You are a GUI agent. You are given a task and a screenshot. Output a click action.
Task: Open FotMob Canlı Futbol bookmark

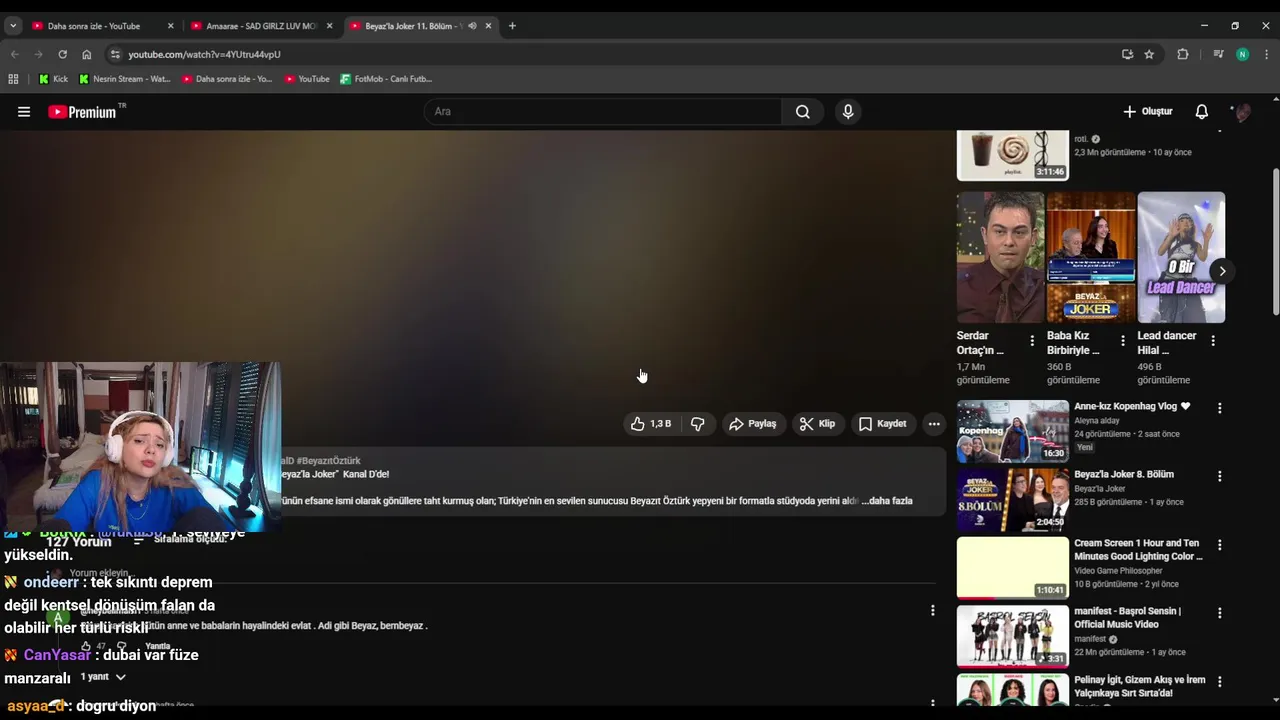[x=386, y=79]
